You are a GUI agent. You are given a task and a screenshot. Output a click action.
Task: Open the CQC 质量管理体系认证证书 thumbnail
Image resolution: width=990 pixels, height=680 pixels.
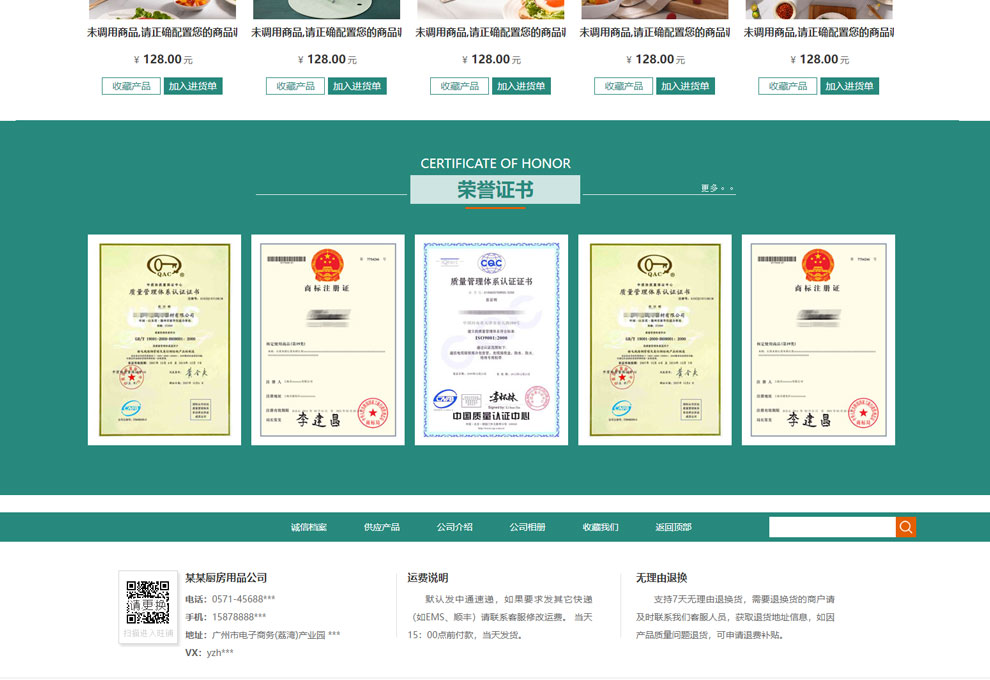[x=491, y=340]
